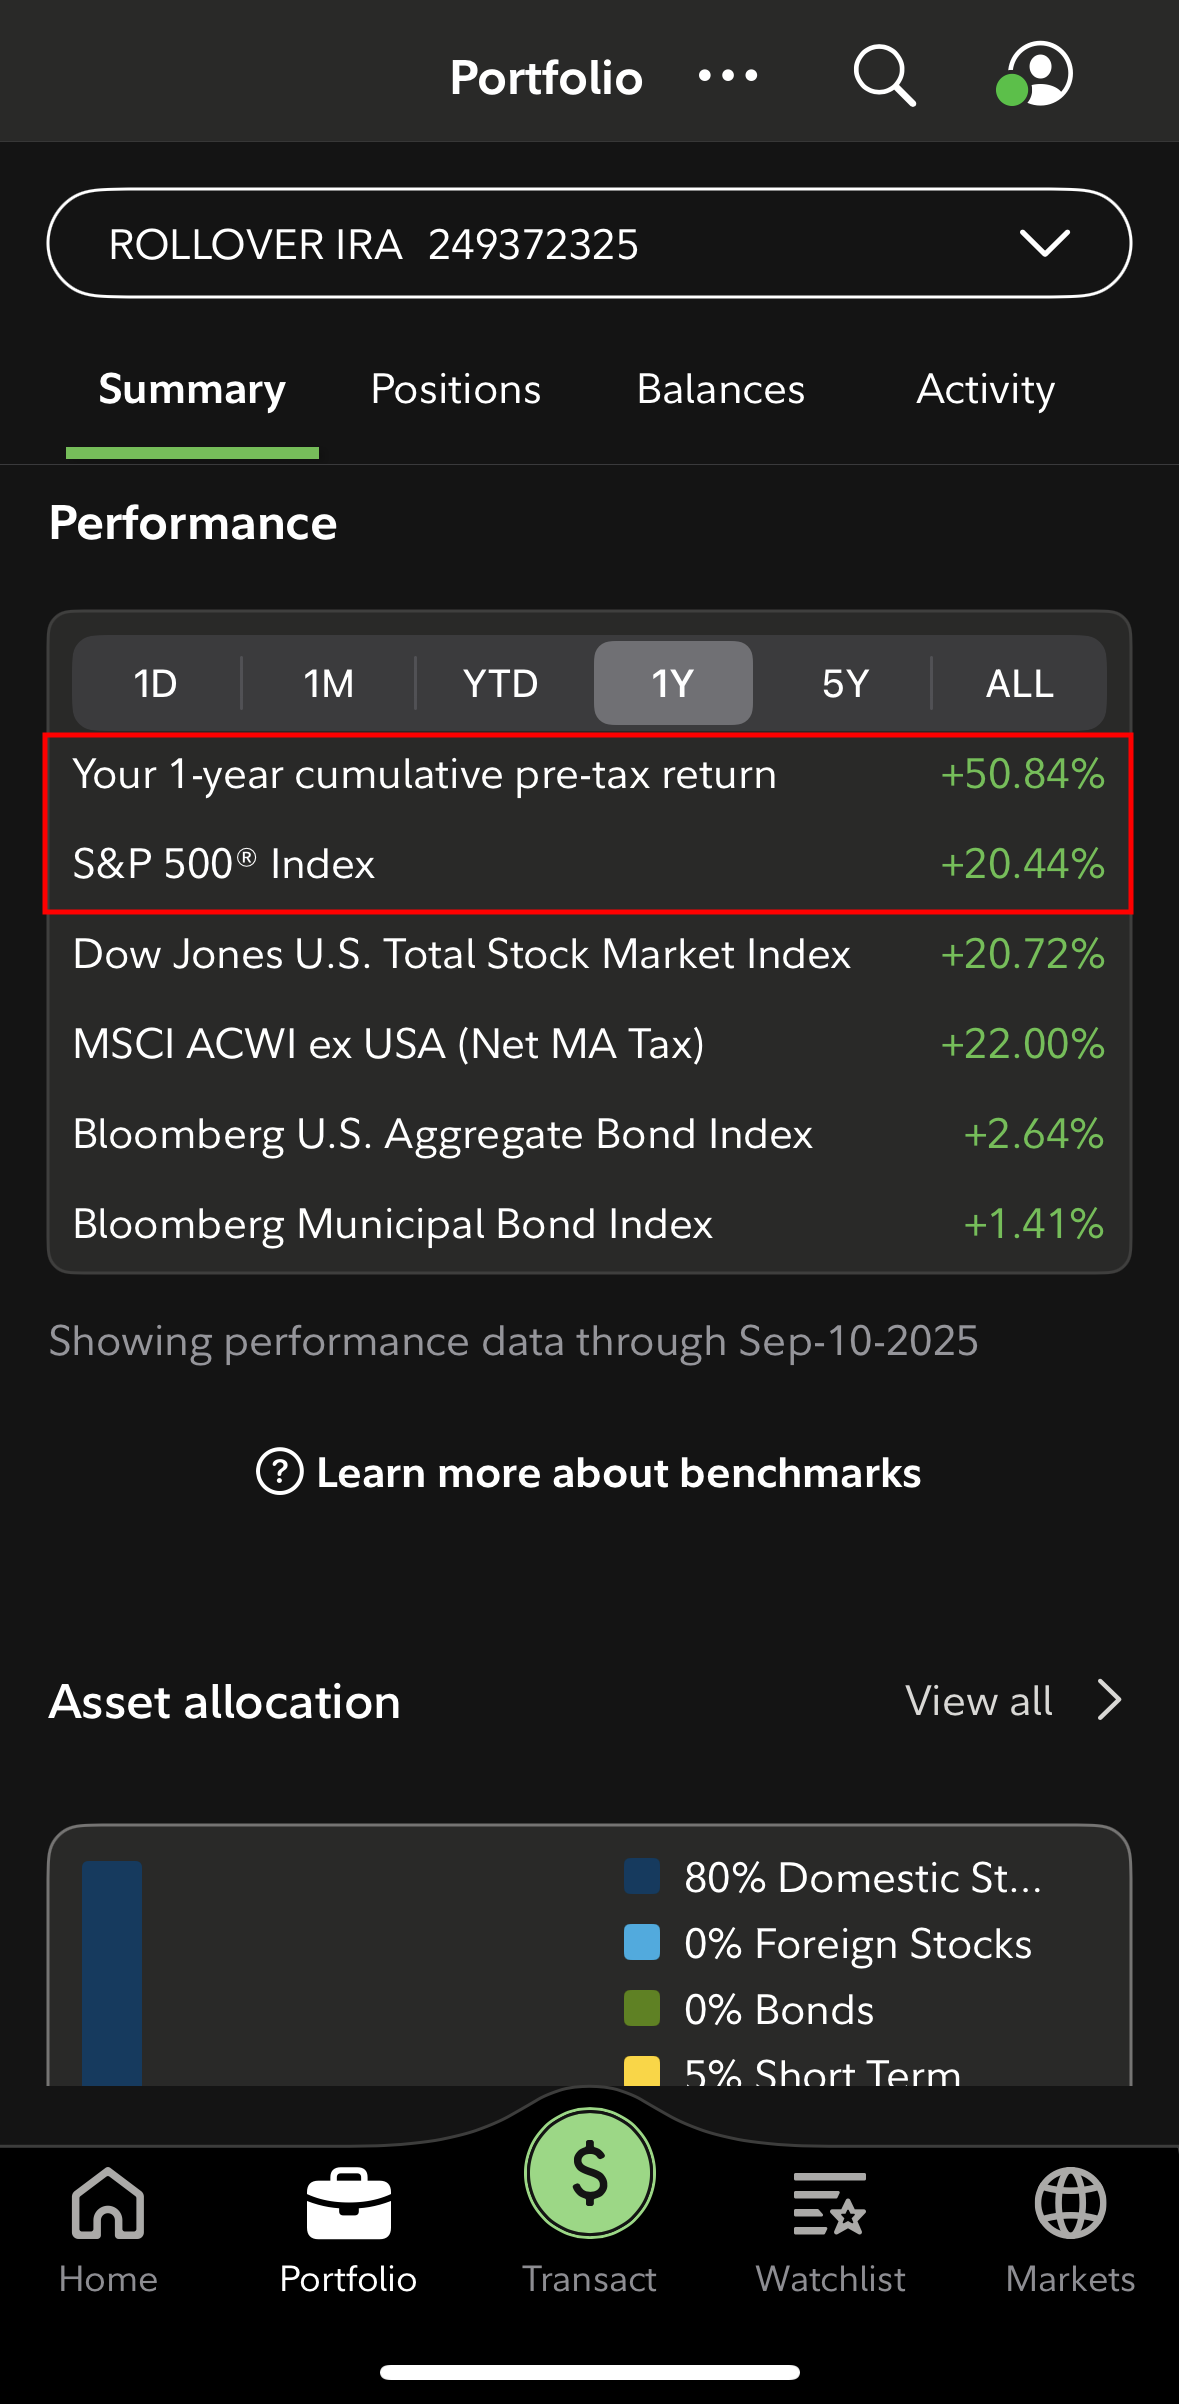Image resolution: width=1179 pixels, height=2404 pixels.
Task: Tap View all for asset allocation
Action: coord(978,1700)
